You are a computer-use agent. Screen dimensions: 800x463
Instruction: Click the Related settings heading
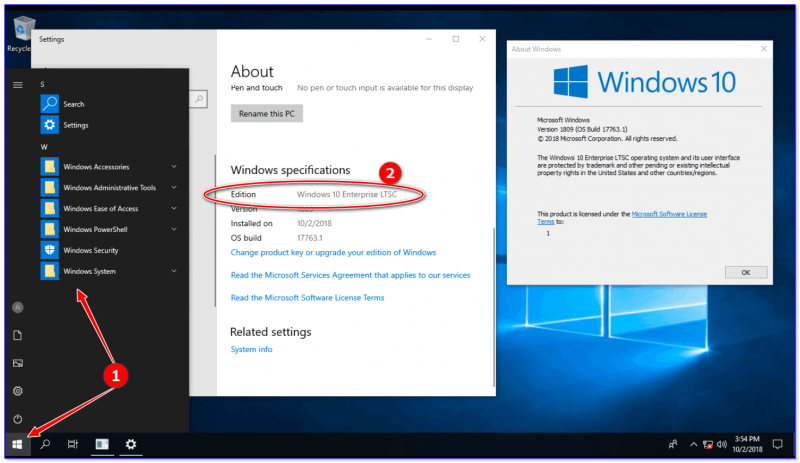click(271, 332)
